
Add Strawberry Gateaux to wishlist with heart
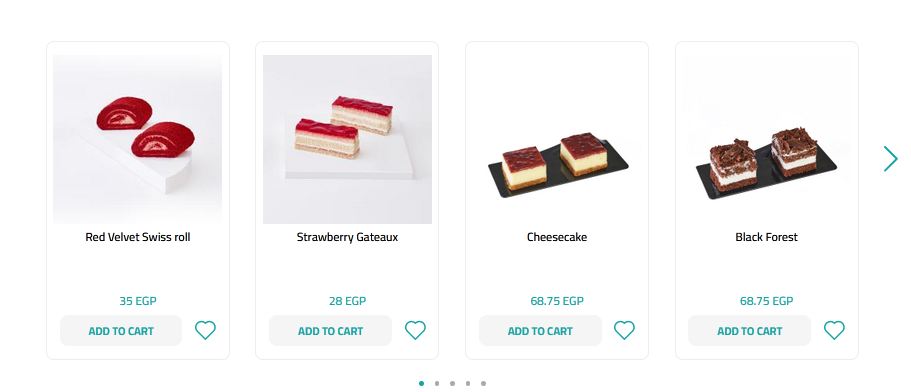(x=415, y=330)
